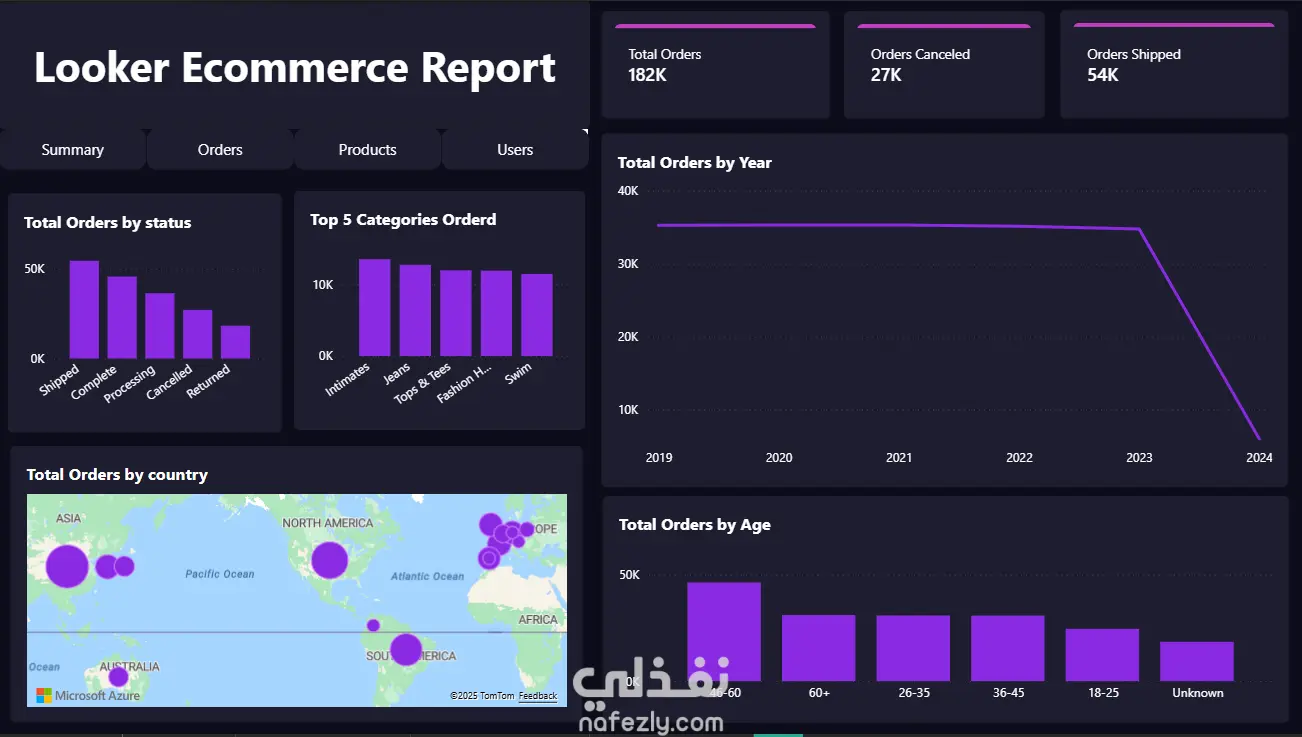Click the Unknown age bar
This screenshot has width=1302, height=737.
click(x=1197, y=661)
